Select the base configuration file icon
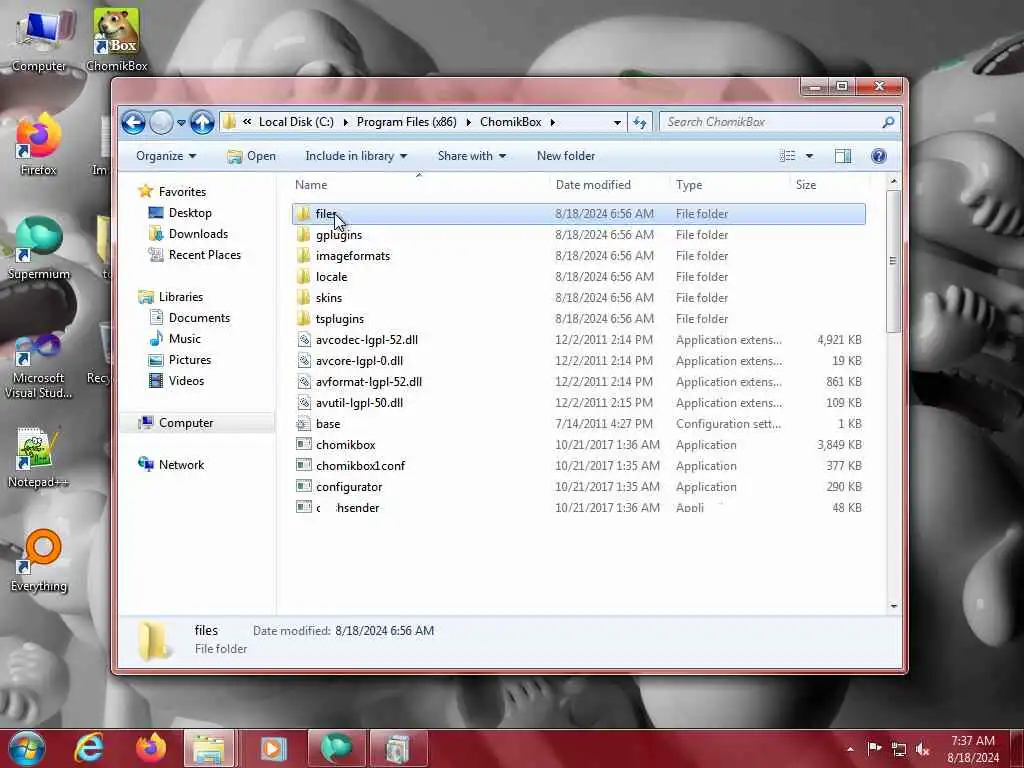The height and width of the screenshot is (768, 1024). (x=304, y=424)
